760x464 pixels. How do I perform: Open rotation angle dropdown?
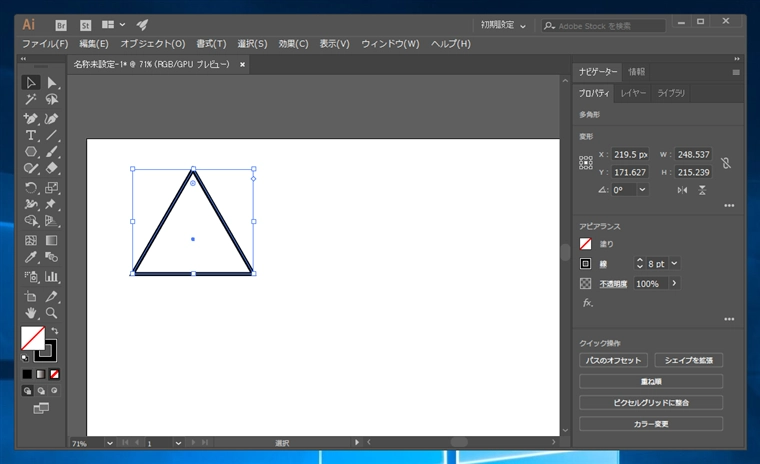coord(642,190)
